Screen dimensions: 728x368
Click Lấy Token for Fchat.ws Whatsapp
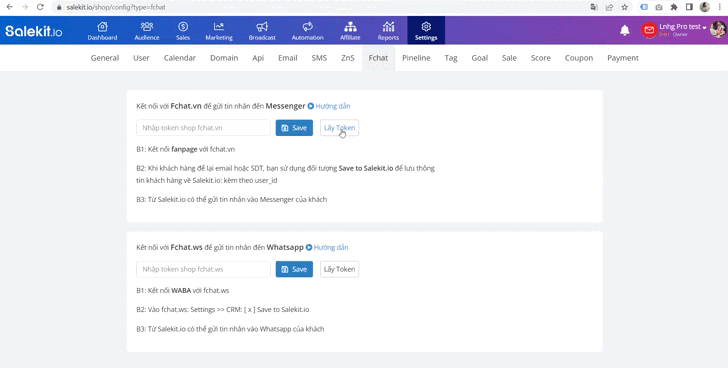pyautogui.click(x=339, y=269)
